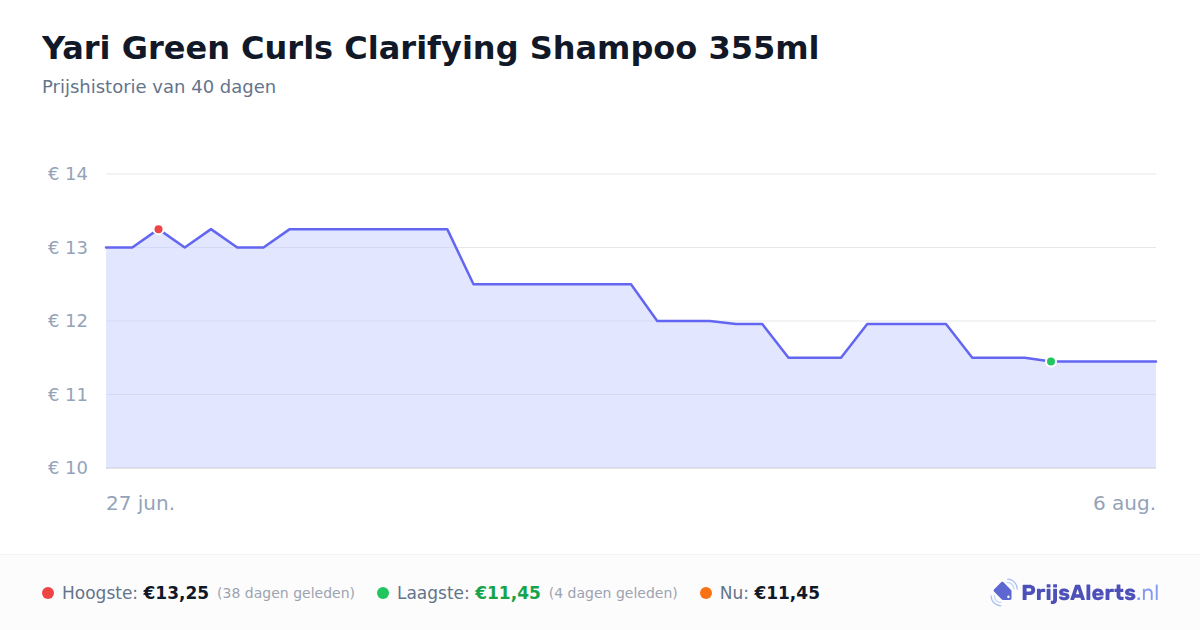Click the highest price value €13,25
Viewport: 1200px width, 630px height.
[x=176, y=593]
